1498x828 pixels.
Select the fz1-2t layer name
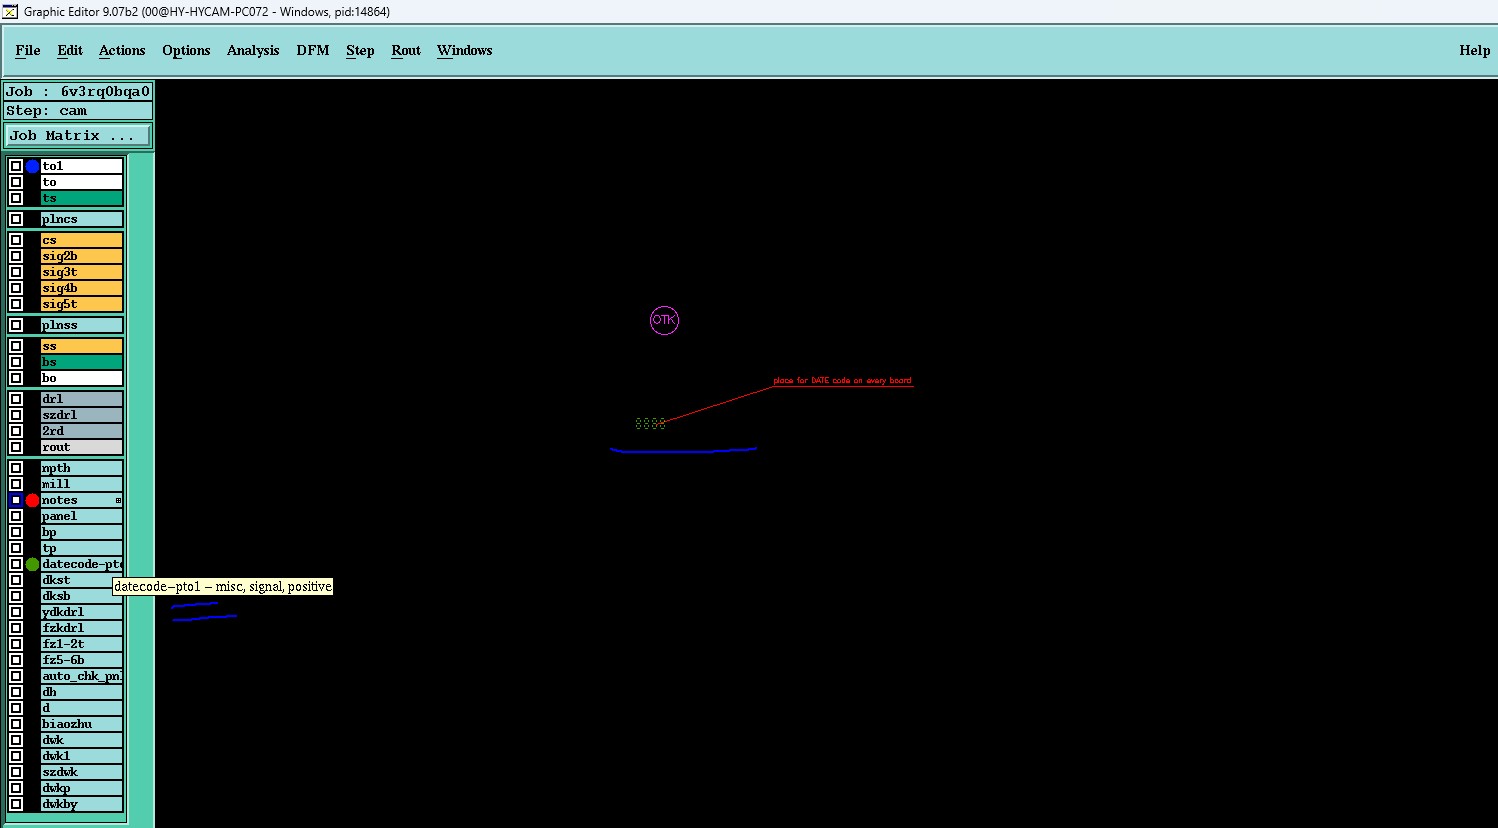coord(82,644)
